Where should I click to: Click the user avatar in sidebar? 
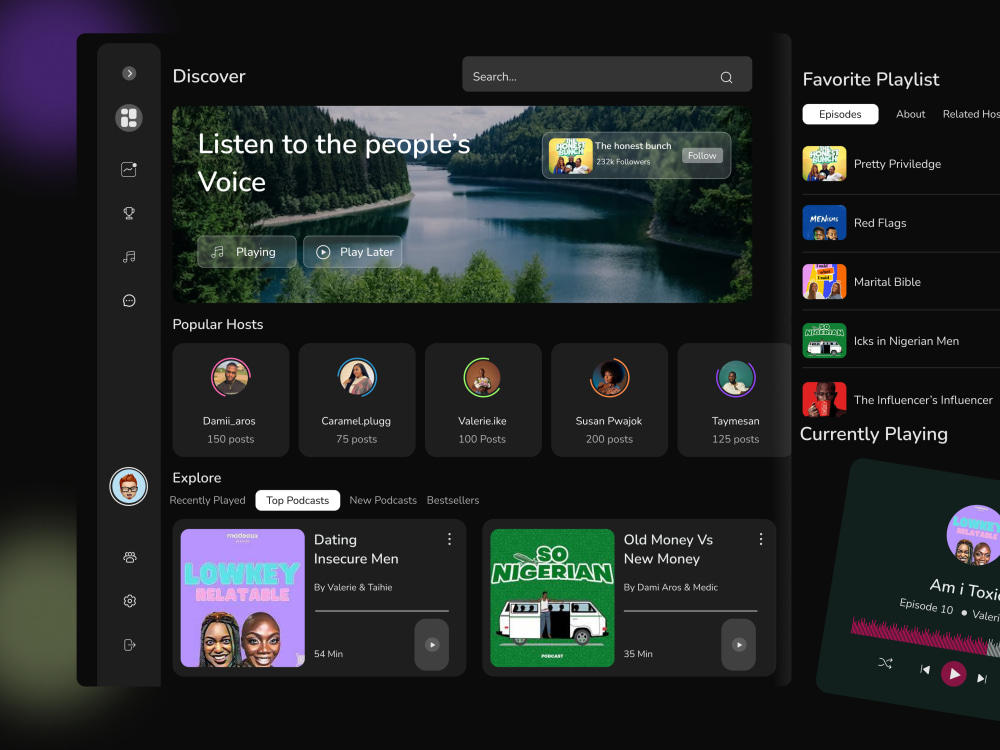(x=129, y=487)
